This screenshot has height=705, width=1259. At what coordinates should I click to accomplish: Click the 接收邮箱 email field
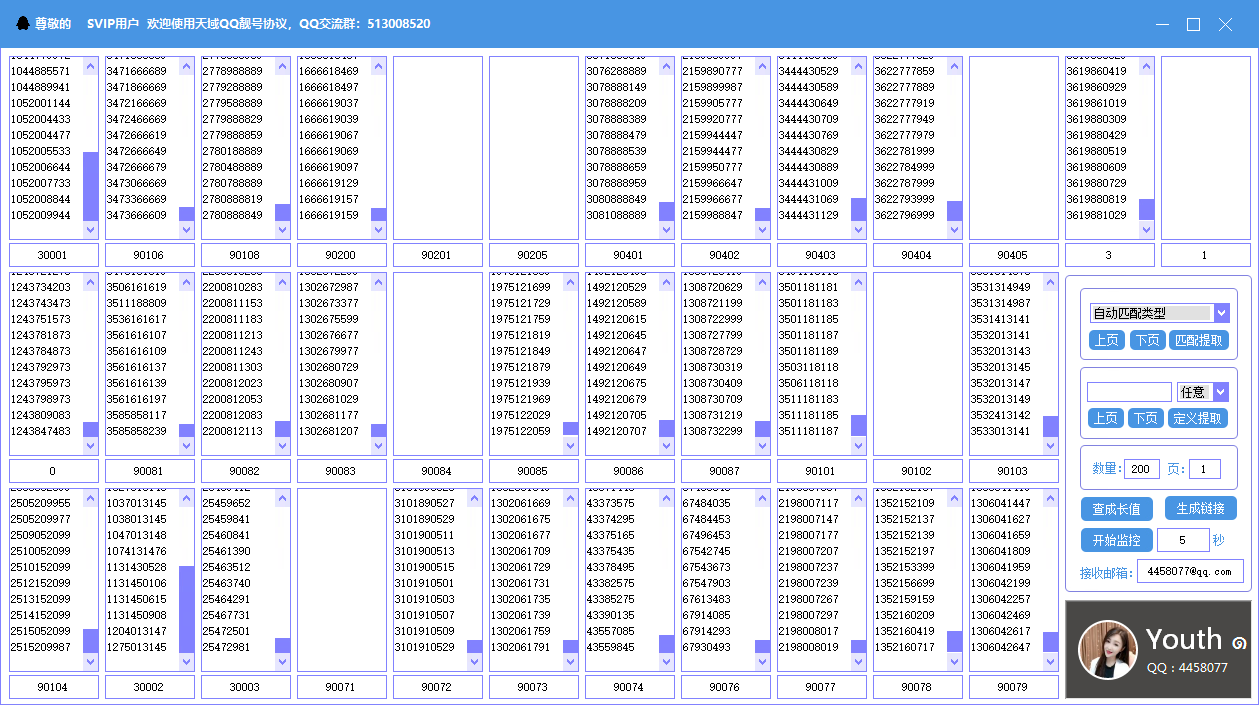click(1190, 572)
